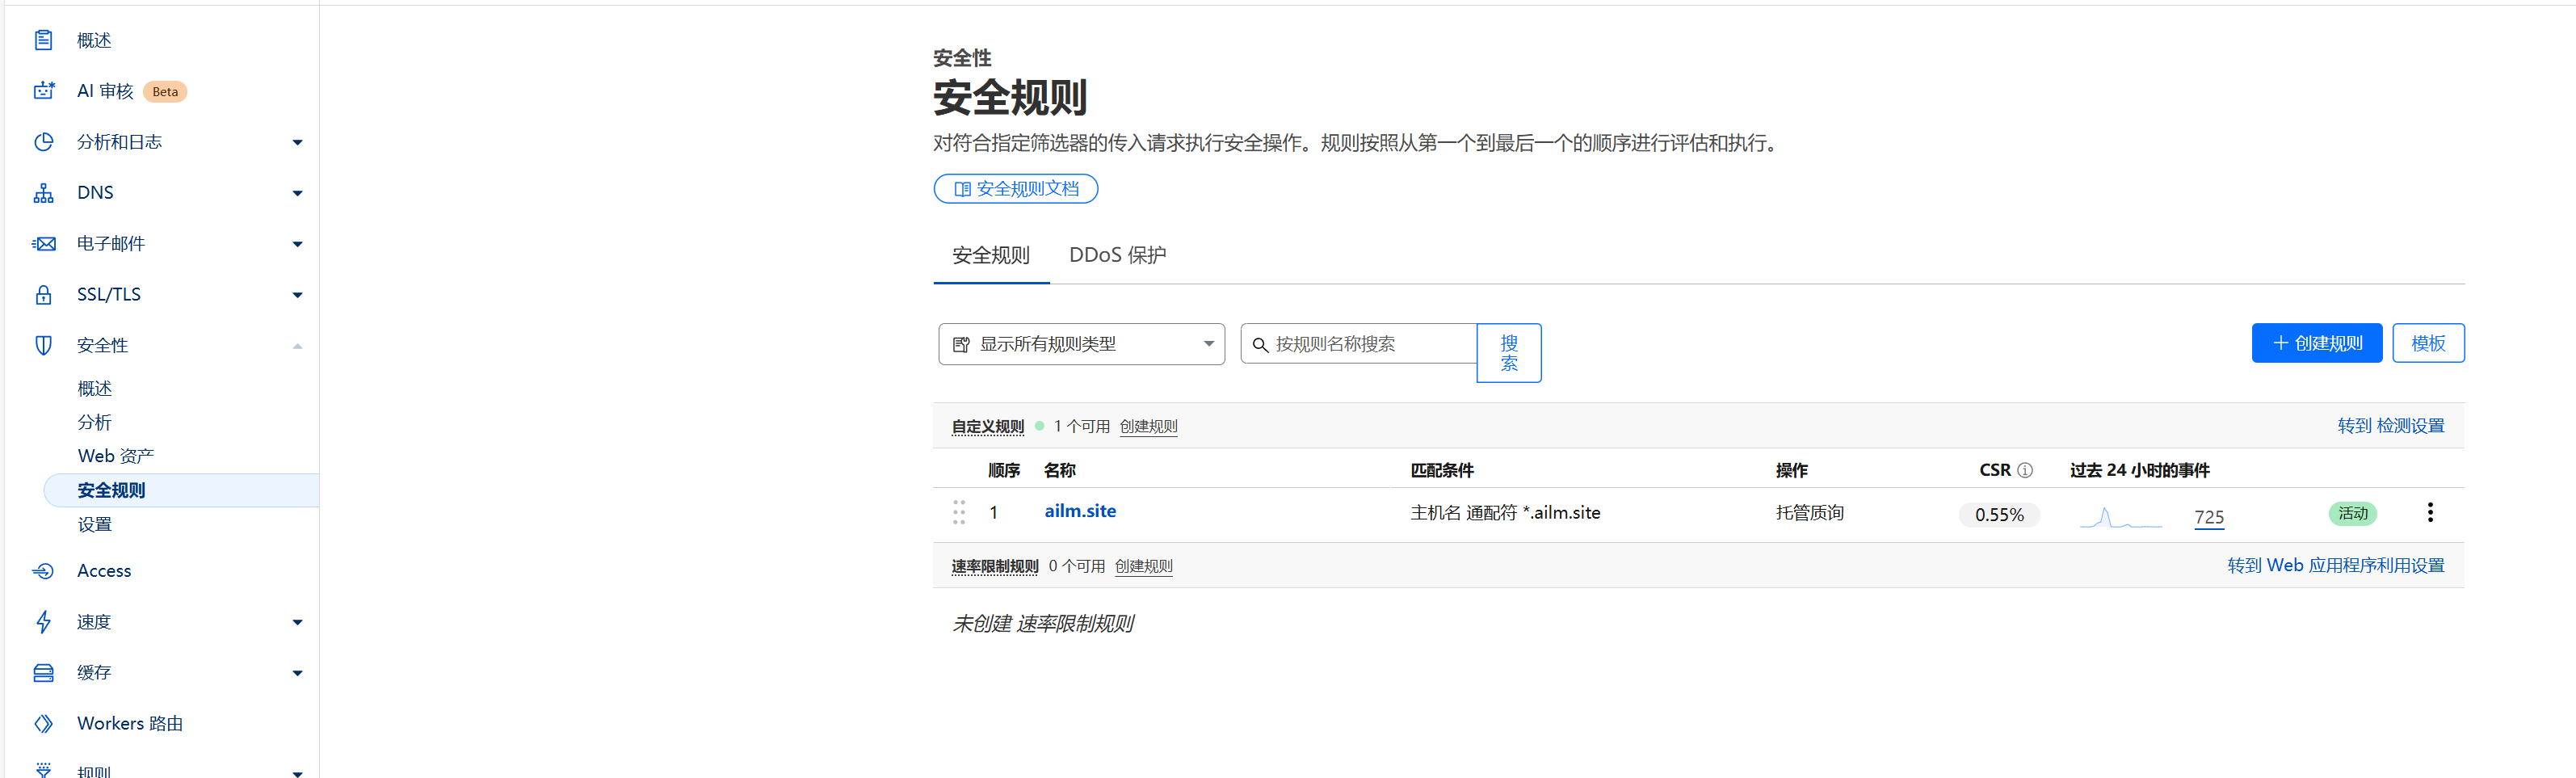
Task: Click the 创建规则 blue button
Action: tap(2315, 343)
